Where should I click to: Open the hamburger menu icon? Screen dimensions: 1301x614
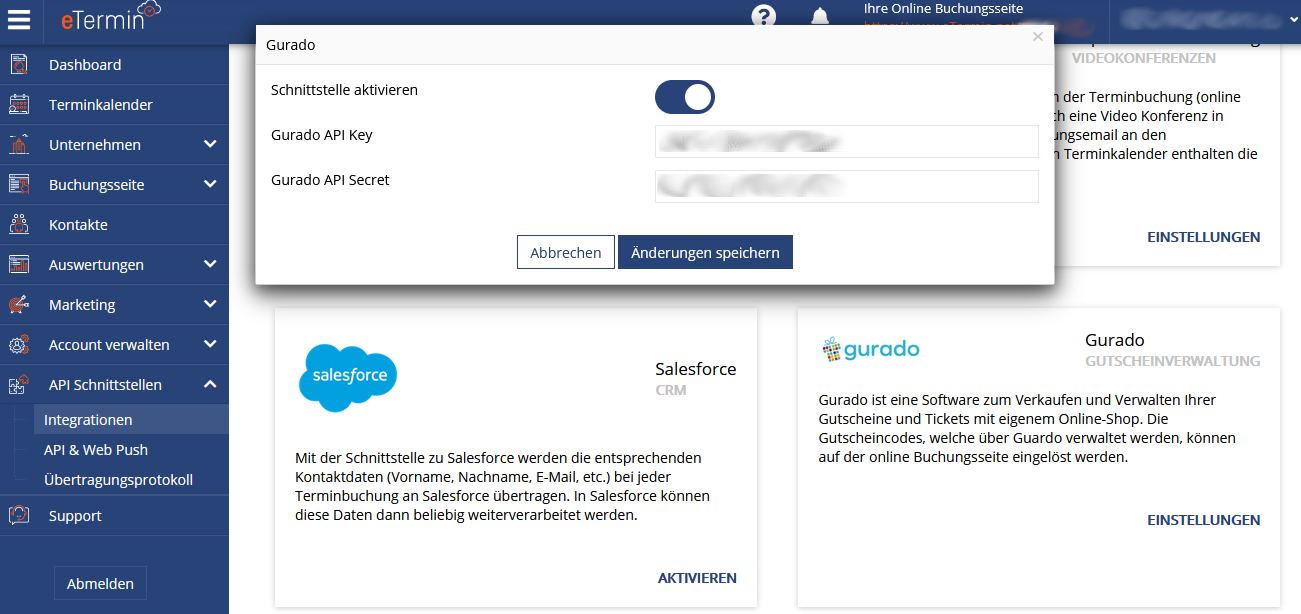click(x=20, y=19)
